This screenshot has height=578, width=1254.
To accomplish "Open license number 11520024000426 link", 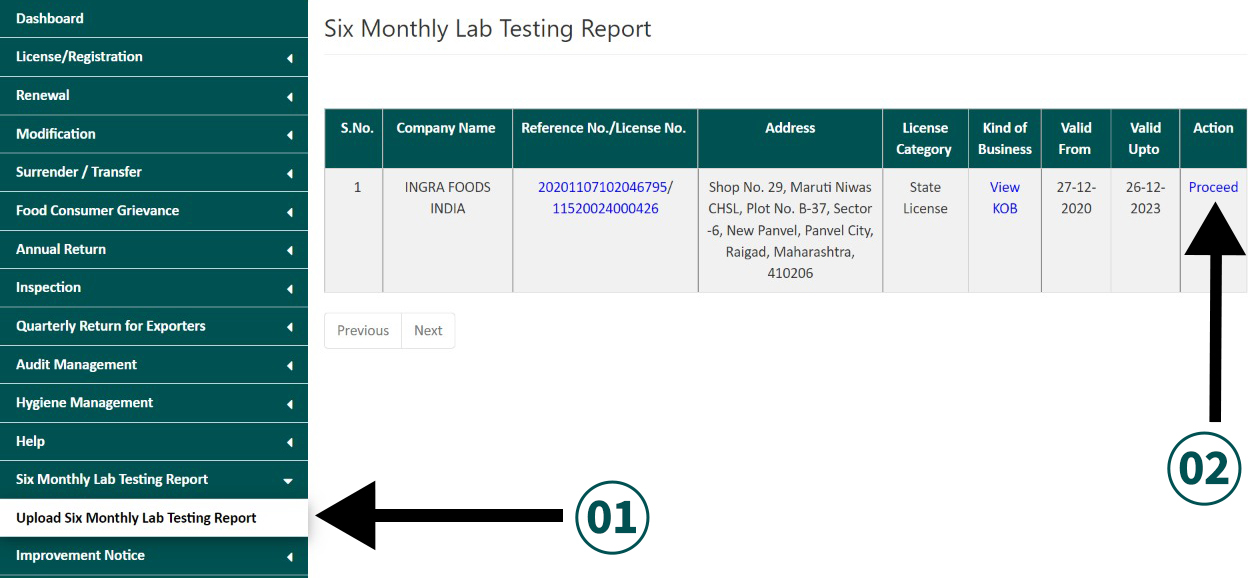I will pos(605,209).
